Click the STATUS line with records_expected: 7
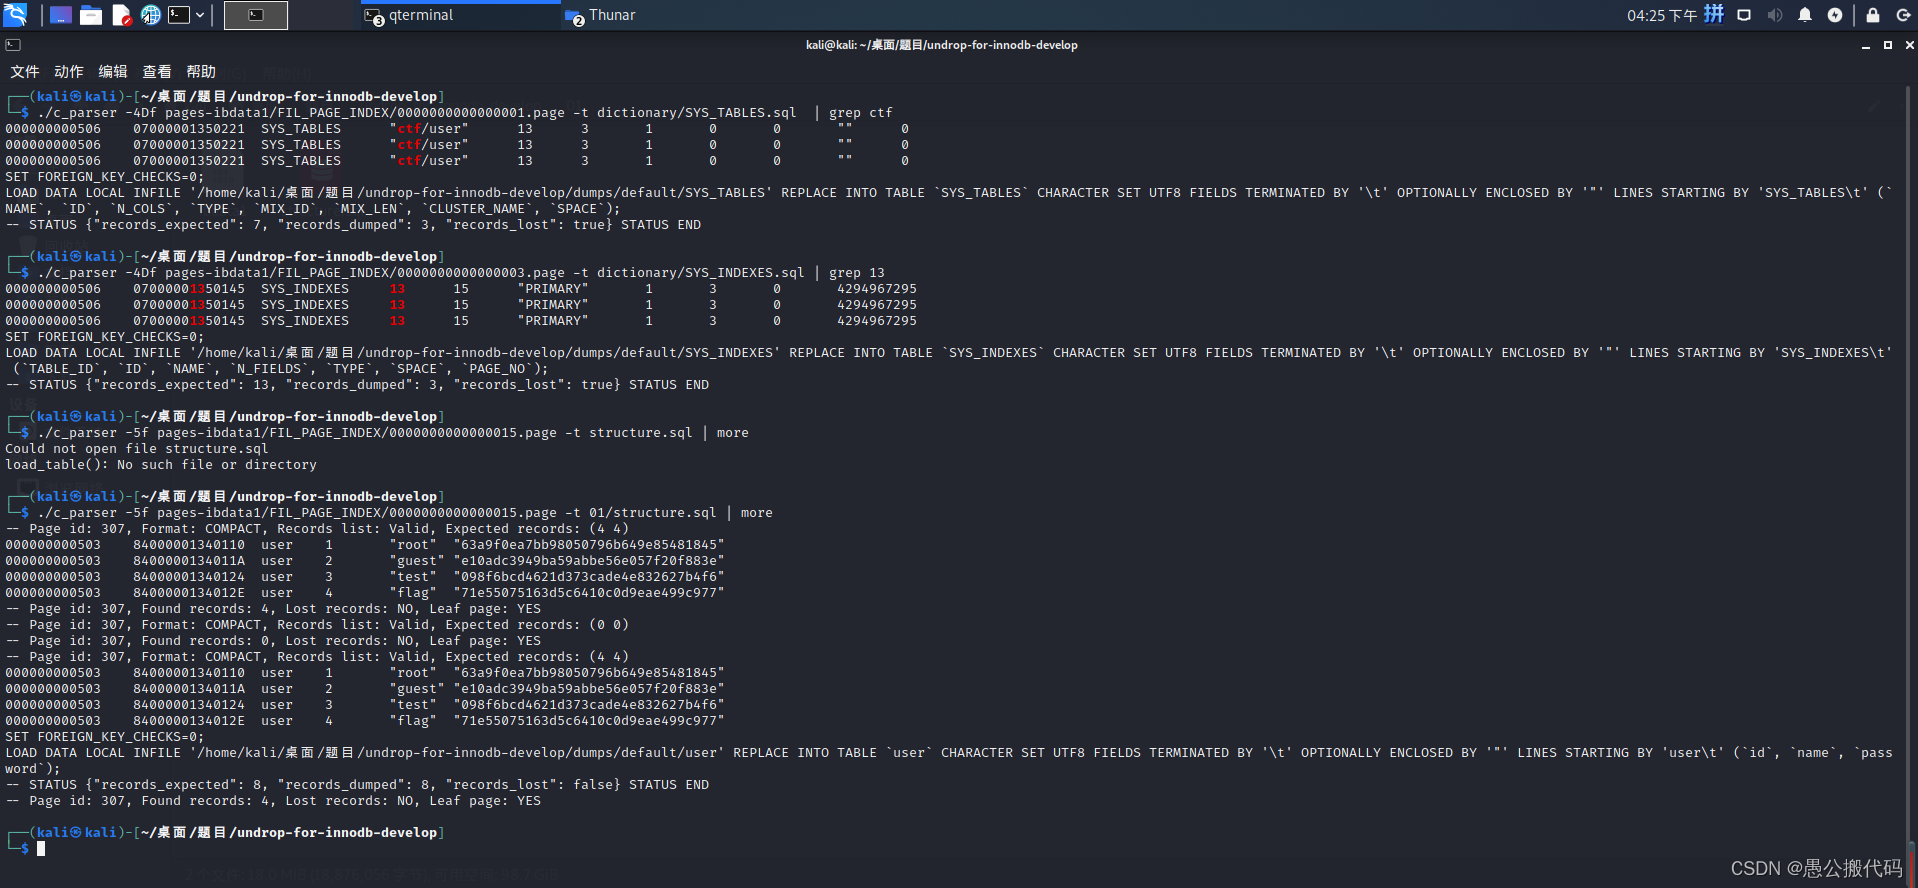This screenshot has width=1918, height=888. click(x=353, y=225)
